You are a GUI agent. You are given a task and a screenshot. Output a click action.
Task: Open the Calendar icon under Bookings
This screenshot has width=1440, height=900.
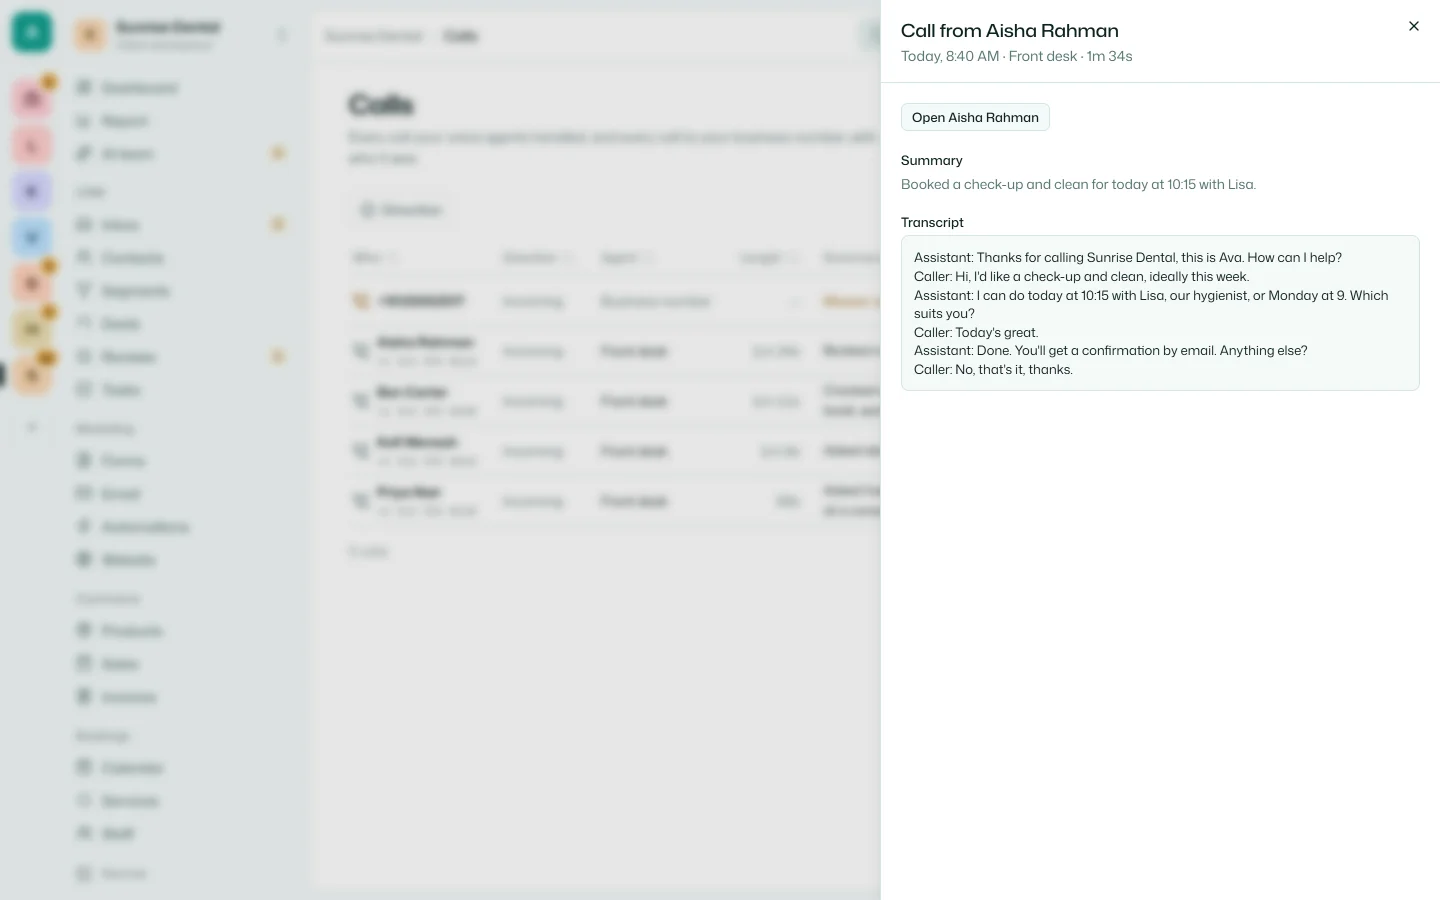[x=84, y=768]
